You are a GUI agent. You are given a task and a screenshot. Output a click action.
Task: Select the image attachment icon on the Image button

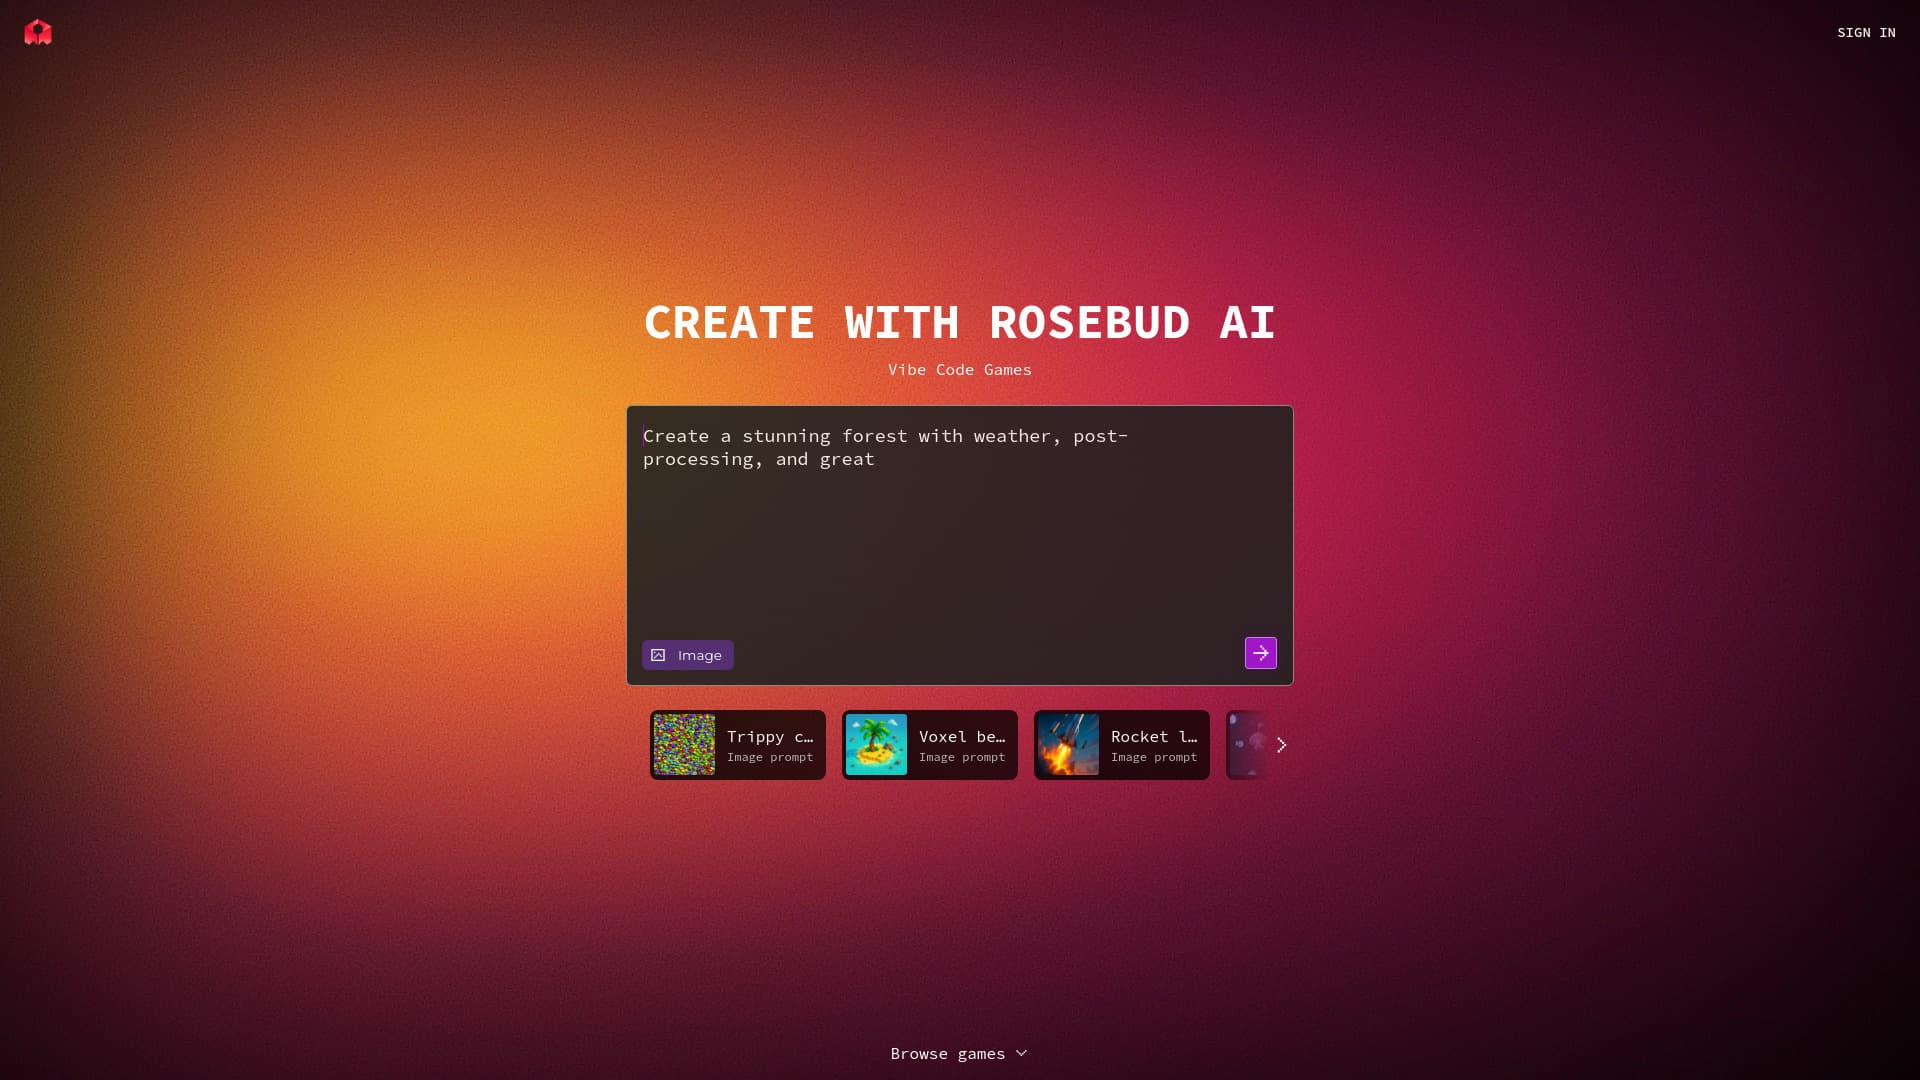[659, 655]
